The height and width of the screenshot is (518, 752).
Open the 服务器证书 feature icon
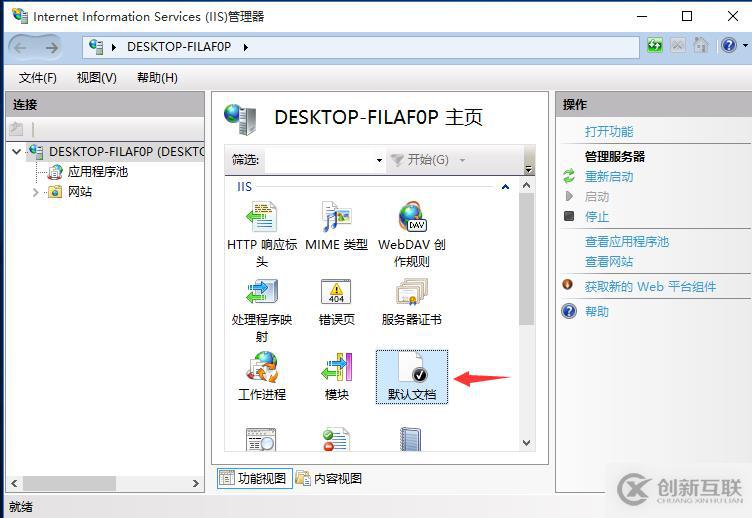(x=412, y=292)
